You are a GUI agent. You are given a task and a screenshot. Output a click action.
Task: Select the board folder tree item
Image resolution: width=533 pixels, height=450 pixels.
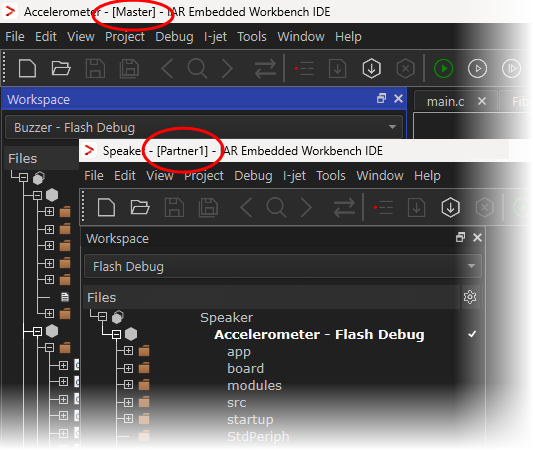[245, 368]
